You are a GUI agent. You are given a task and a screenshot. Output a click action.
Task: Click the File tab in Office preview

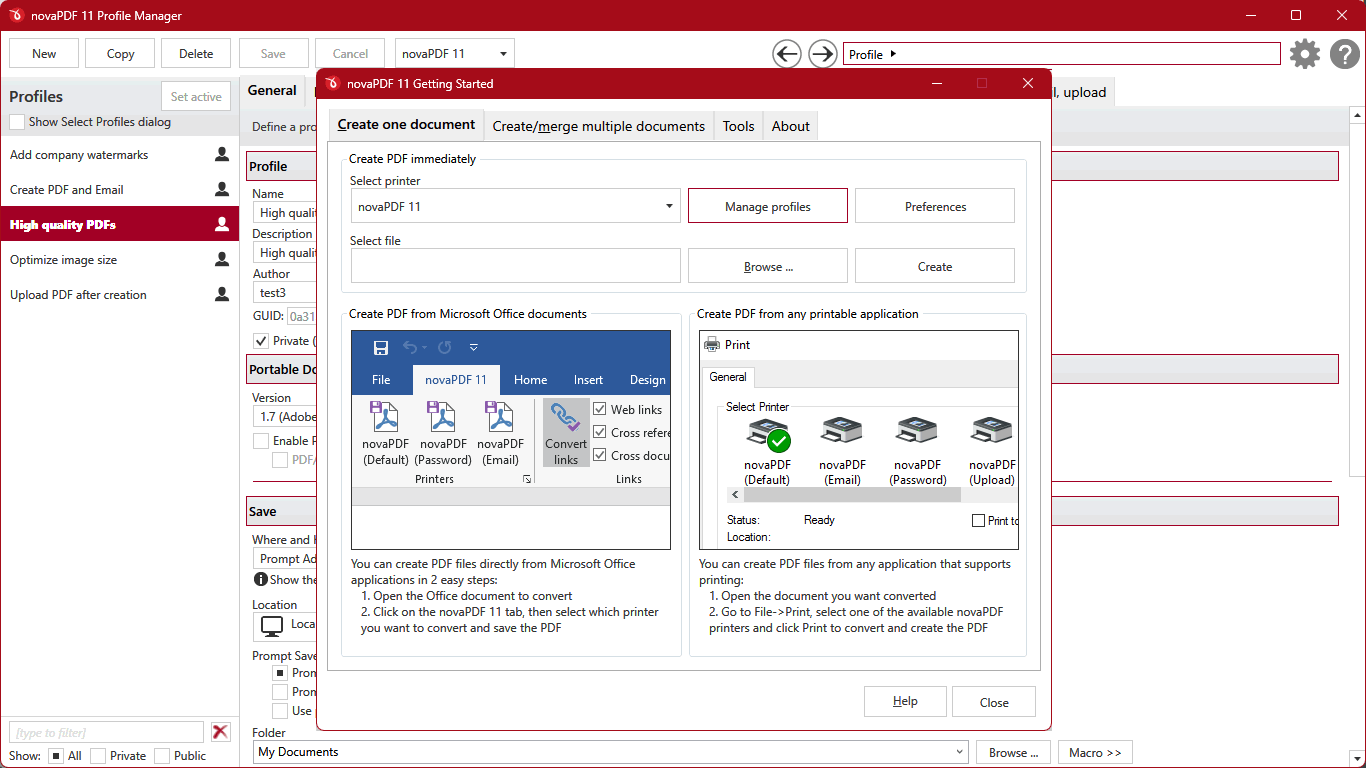pyautogui.click(x=381, y=380)
